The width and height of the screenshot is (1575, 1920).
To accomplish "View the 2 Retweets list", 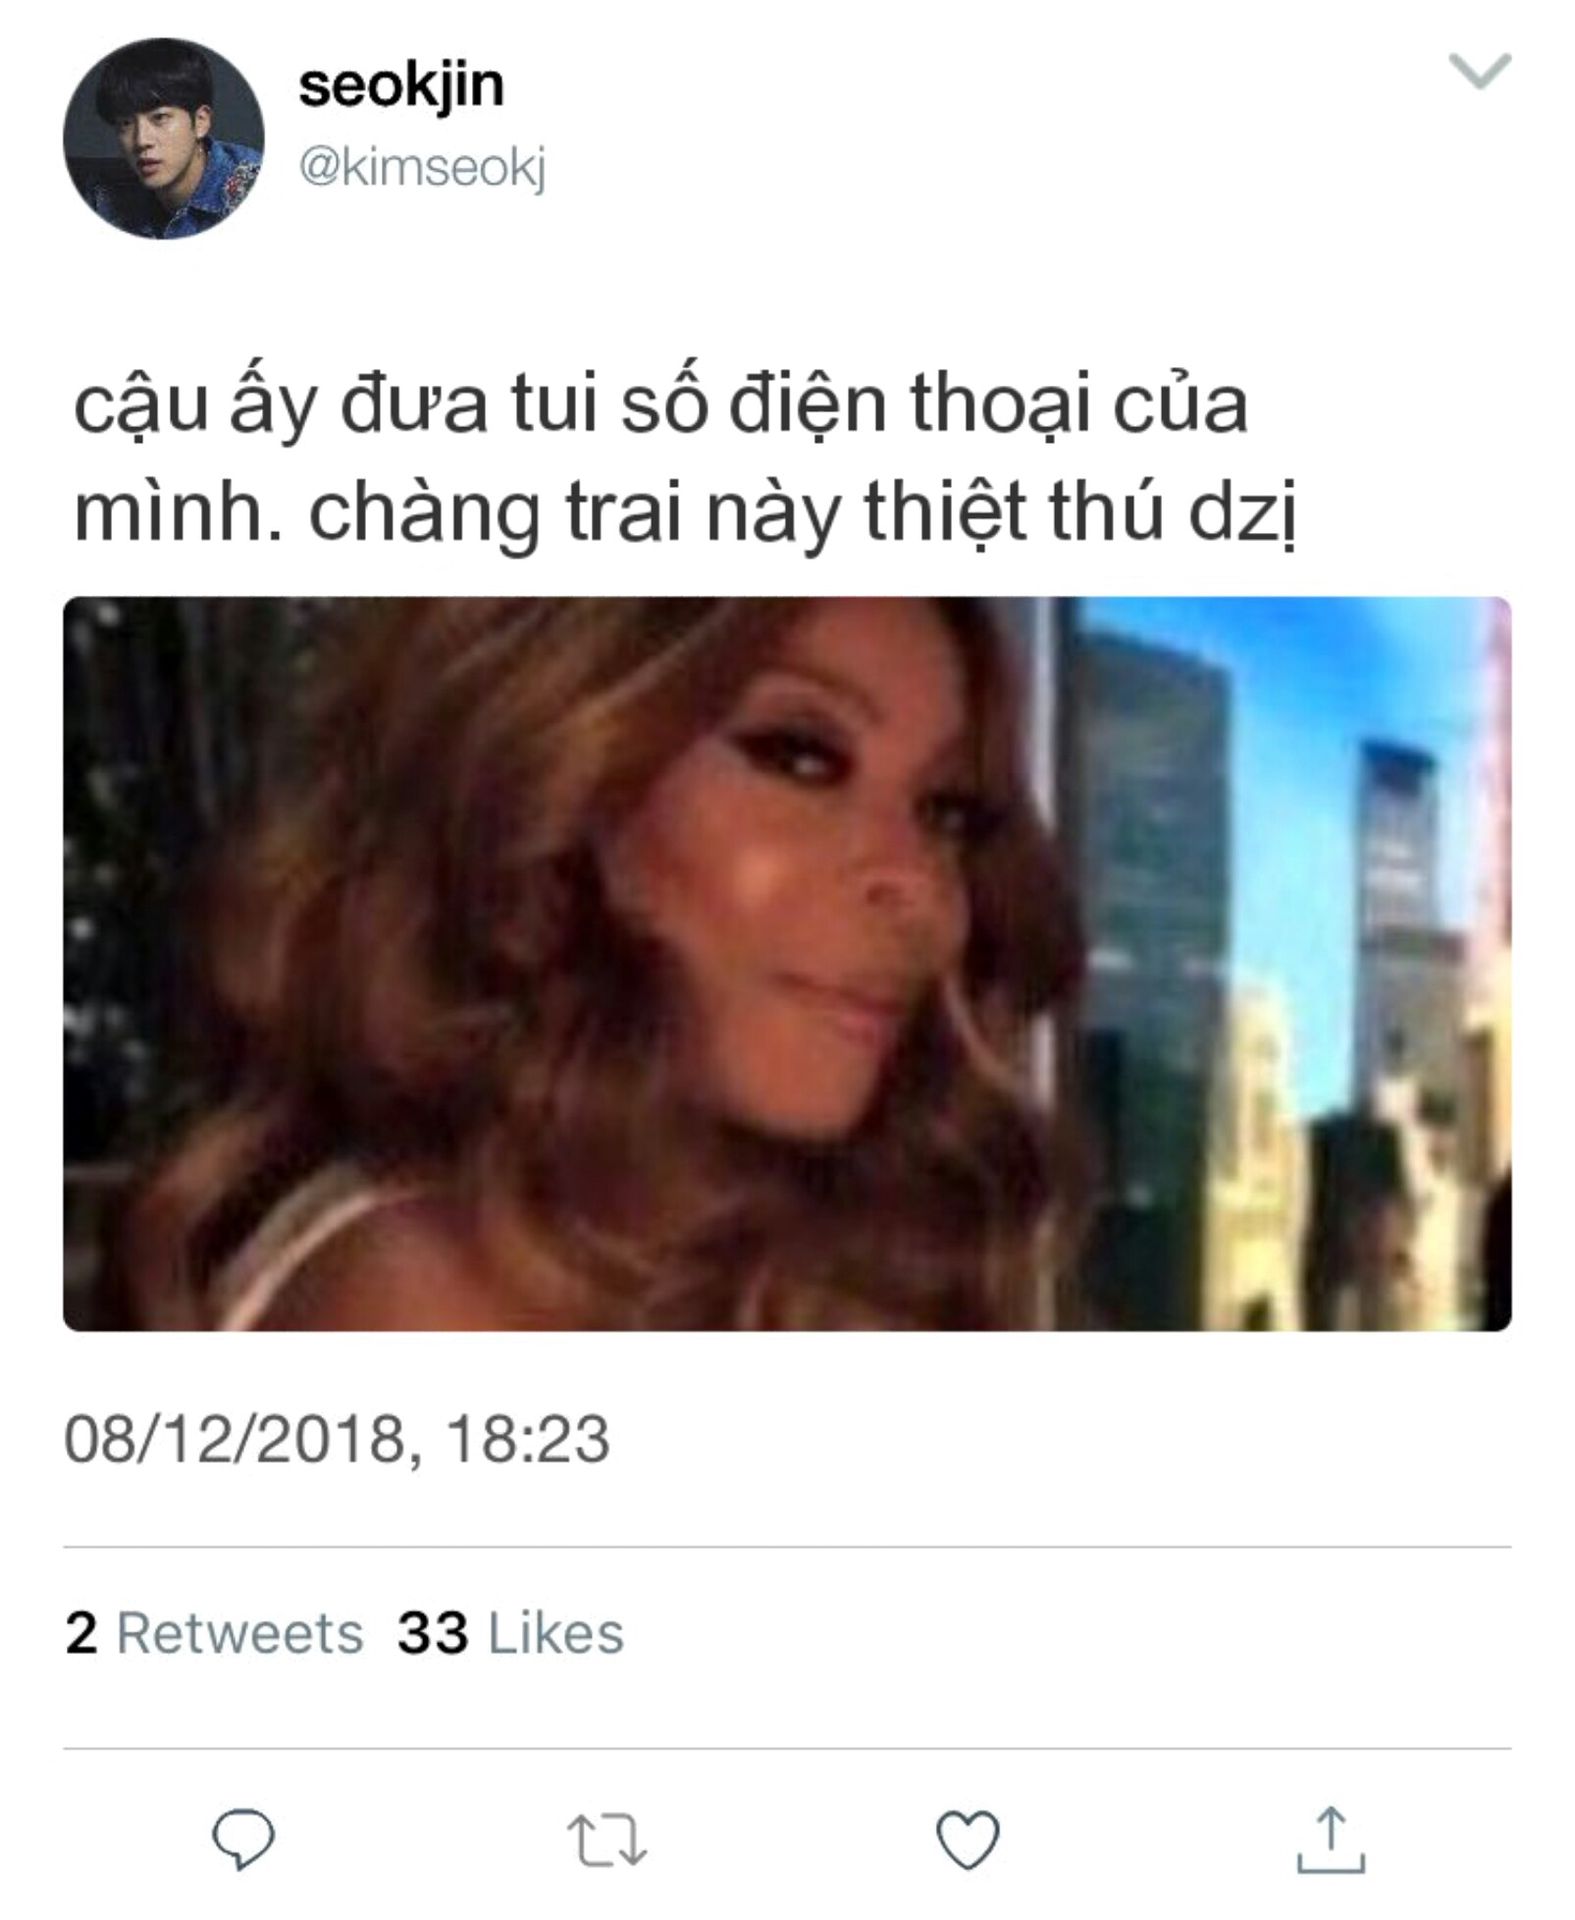I will [214, 1633].
